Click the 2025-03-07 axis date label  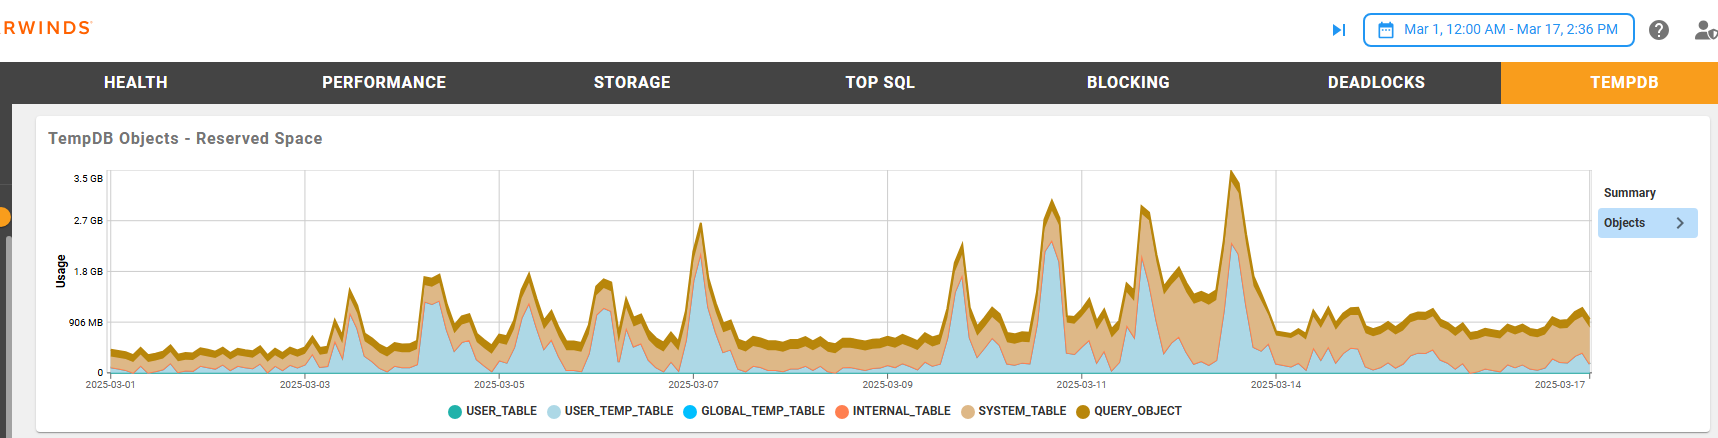click(x=693, y=385)
